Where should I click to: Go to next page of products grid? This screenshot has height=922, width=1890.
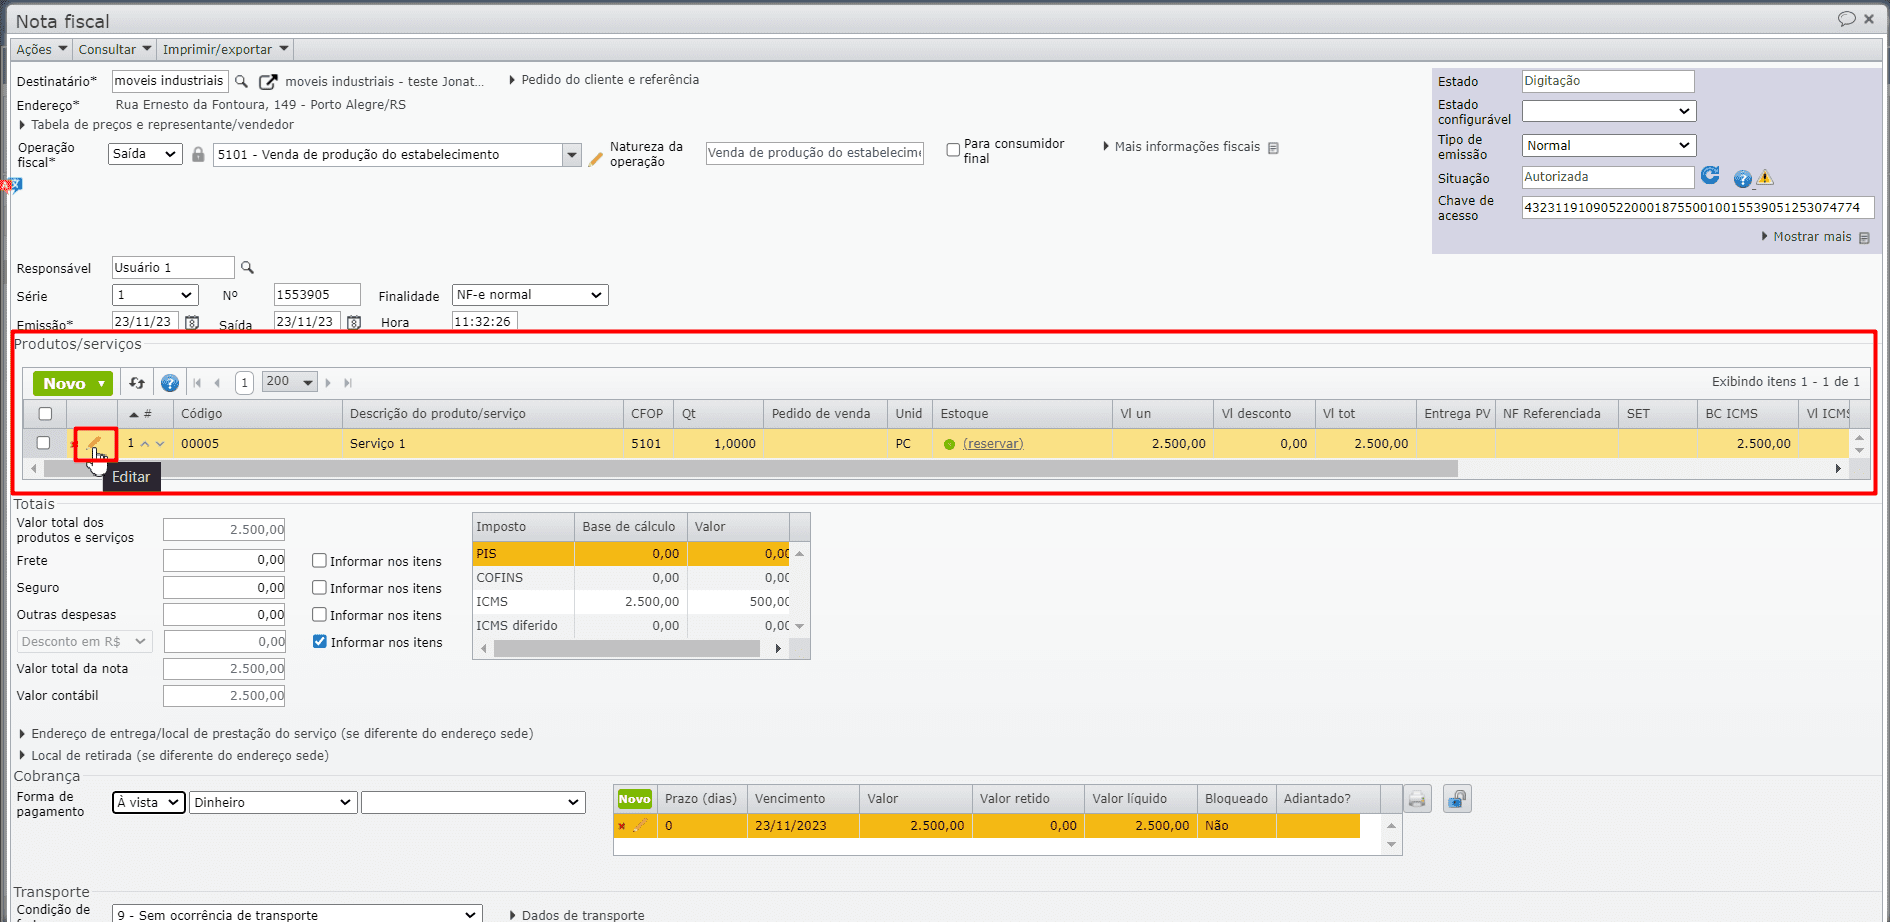pos(328,383)
